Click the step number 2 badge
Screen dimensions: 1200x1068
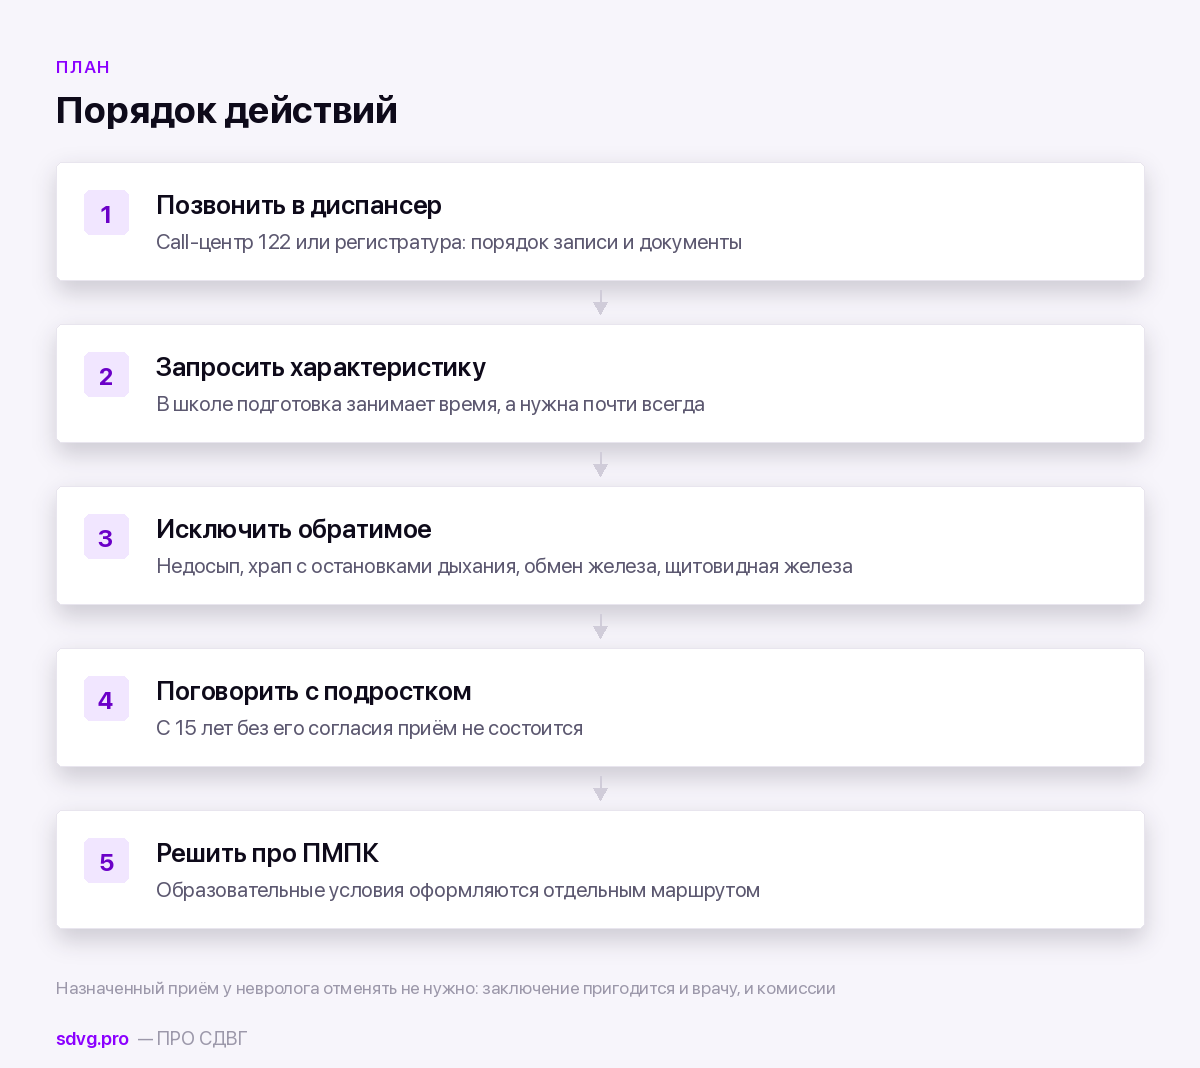point(106,375)
